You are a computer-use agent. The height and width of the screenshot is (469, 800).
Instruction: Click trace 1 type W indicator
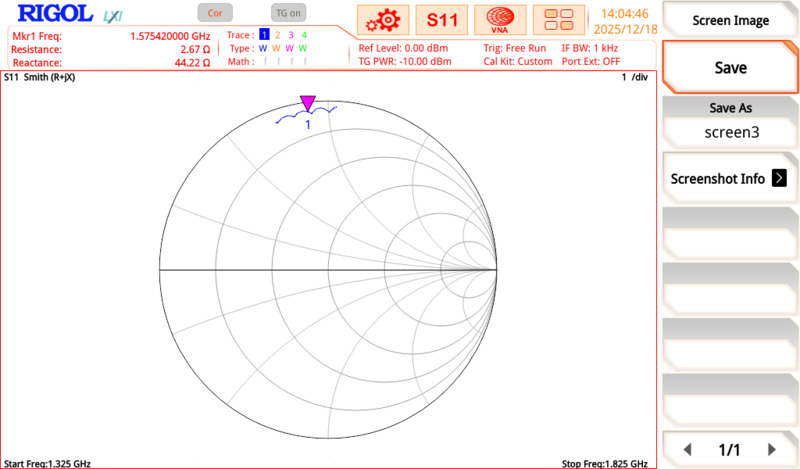pos(263,48)
